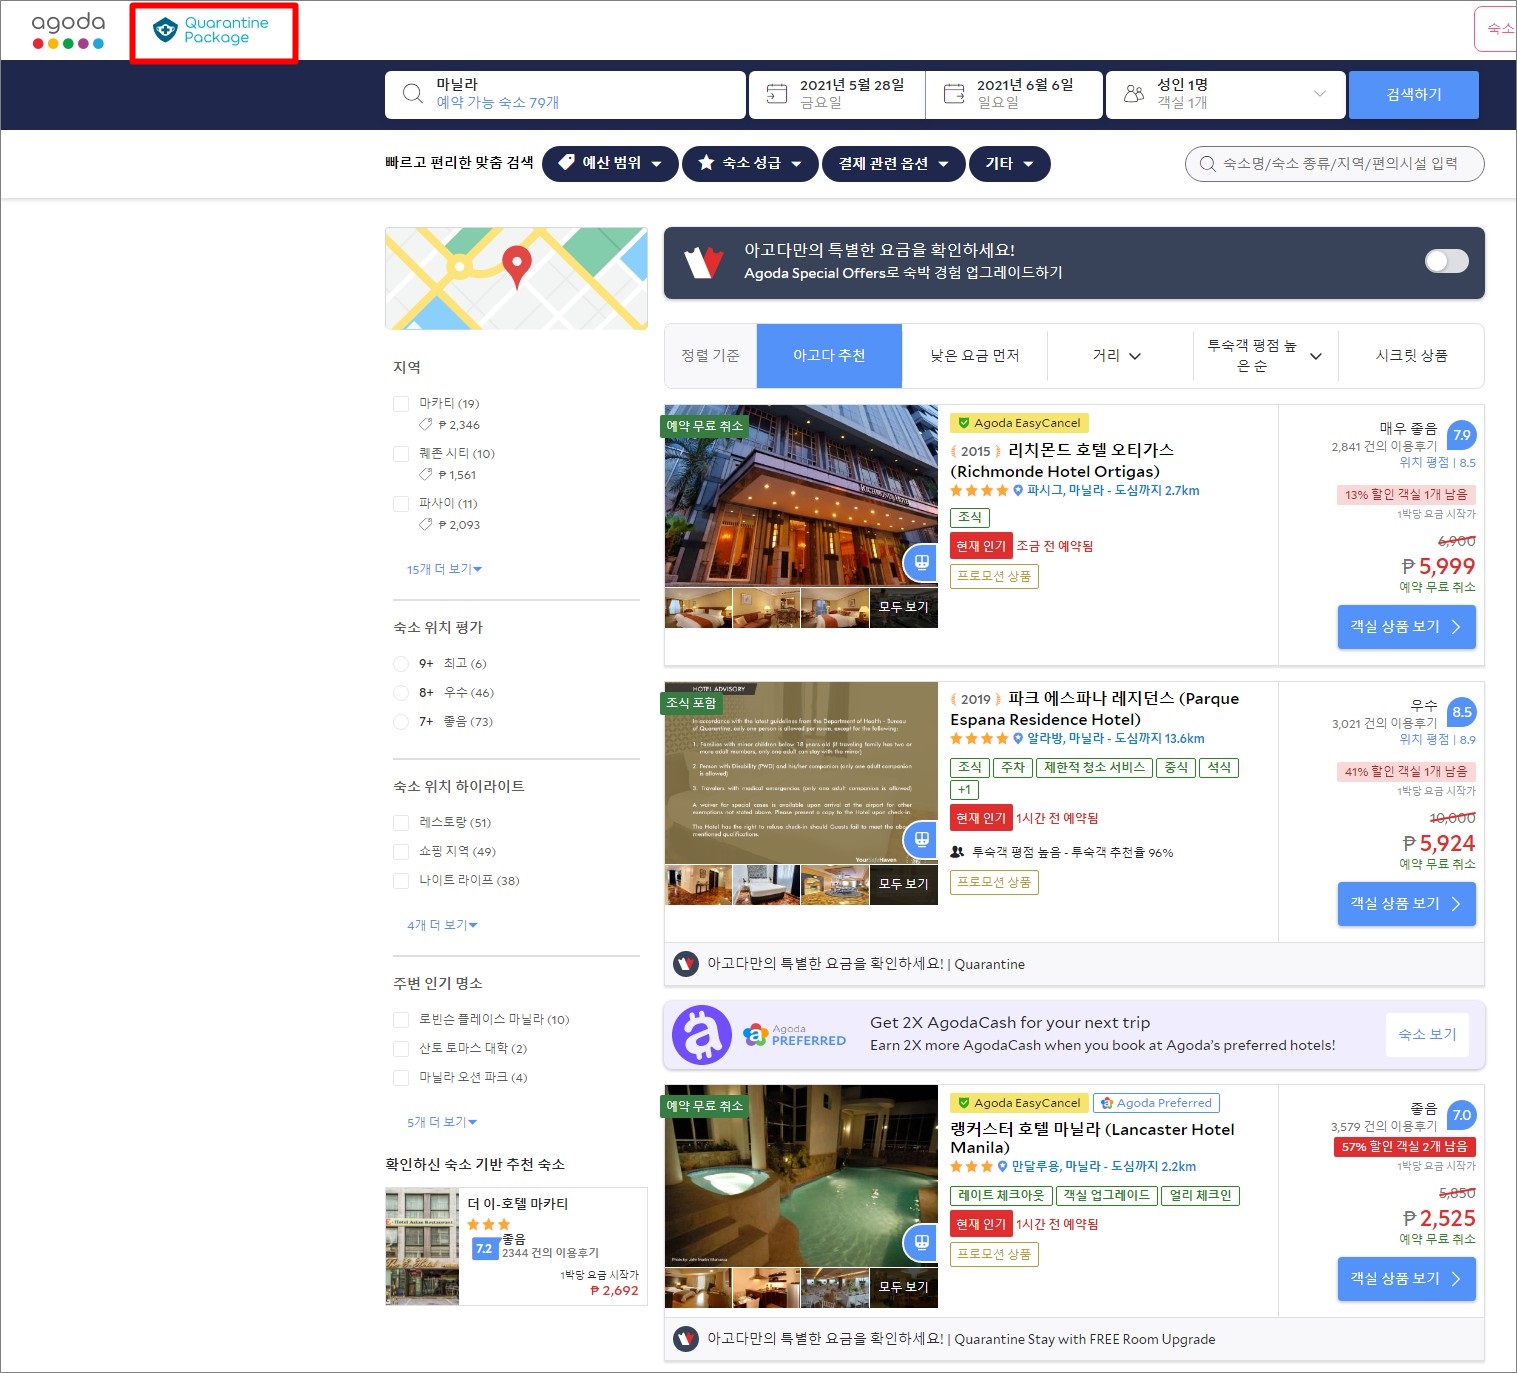
Task: Click the search magnifier icon beside 마닐라
Action: tap(412, 94)
